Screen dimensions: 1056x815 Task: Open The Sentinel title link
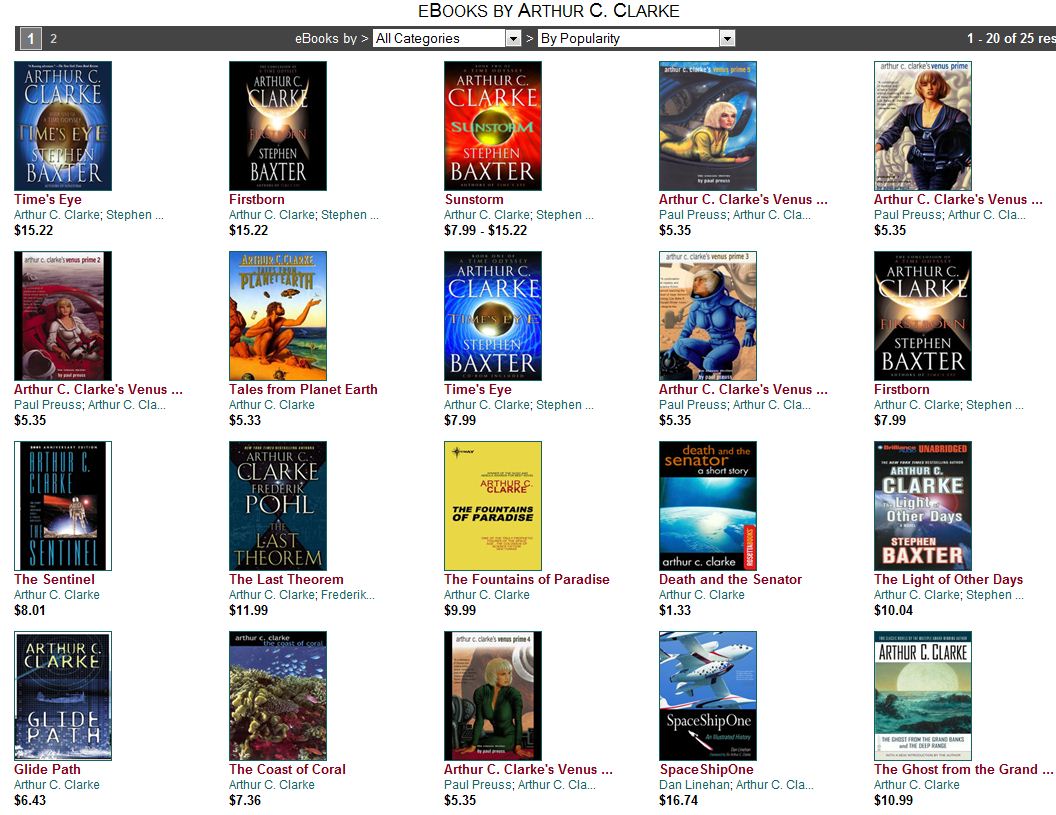(x=55, y=579)
